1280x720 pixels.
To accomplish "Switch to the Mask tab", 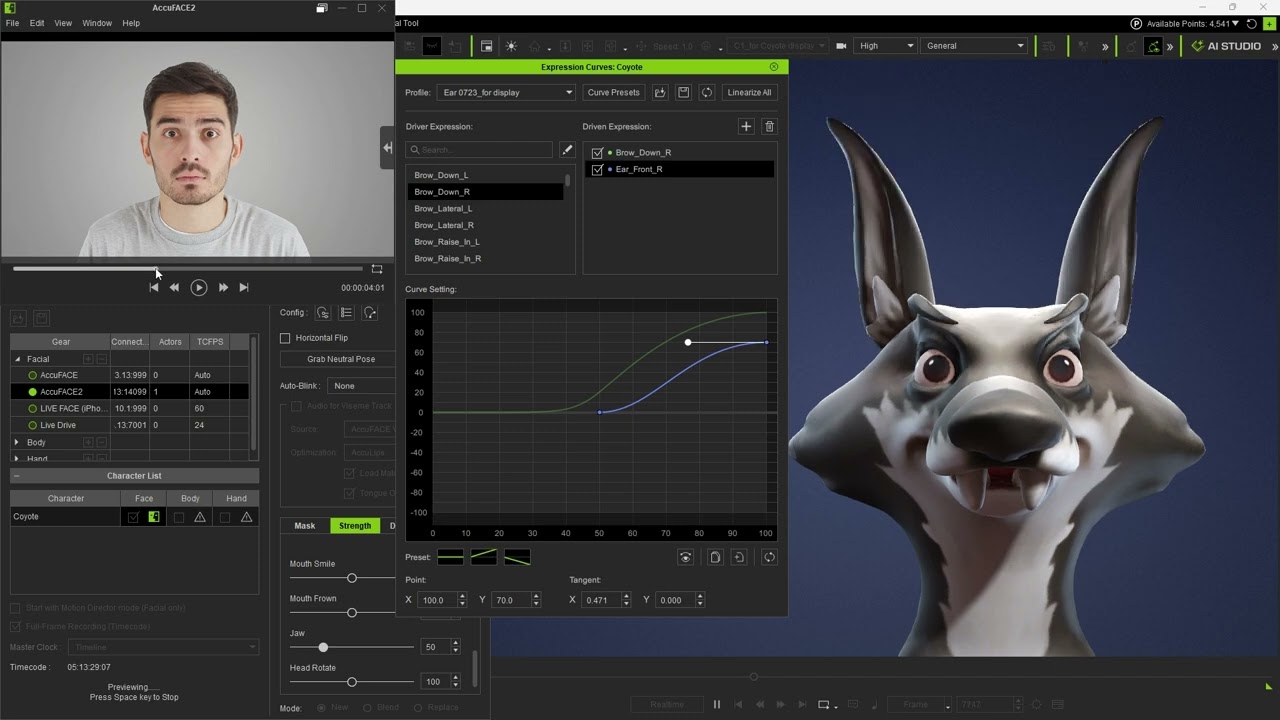I will pos(305,525).
